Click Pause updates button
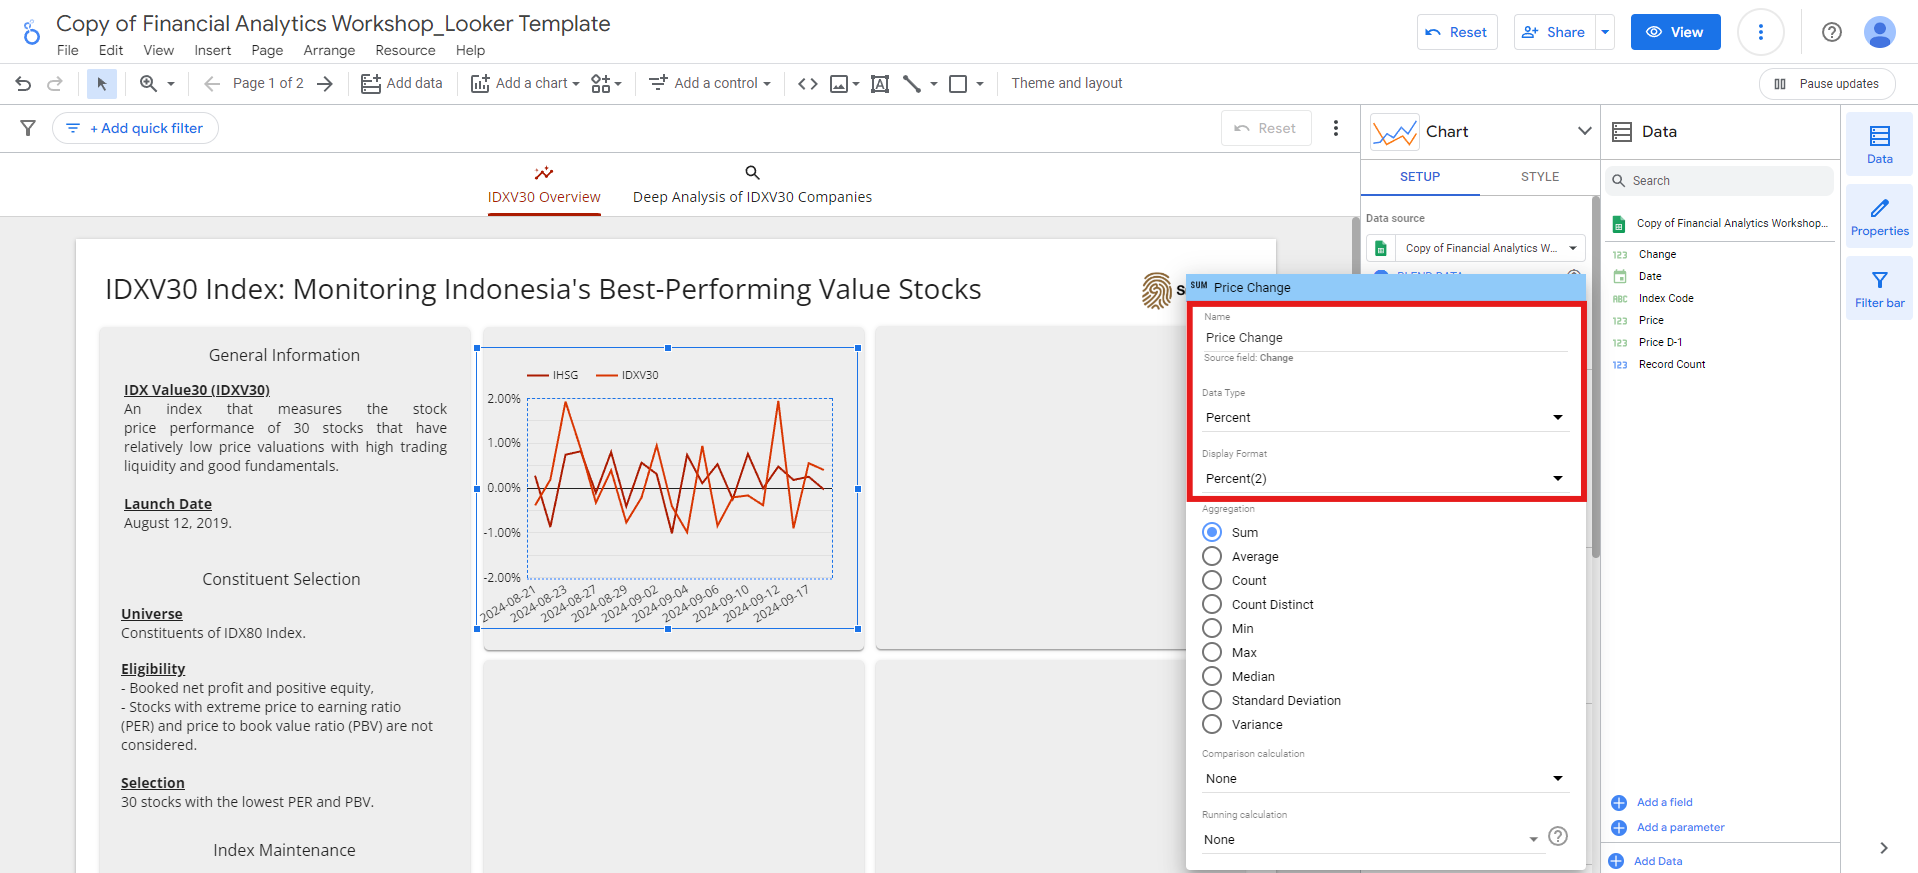This screenshot has width=1918, height=873. click(x=1826, y=84)
